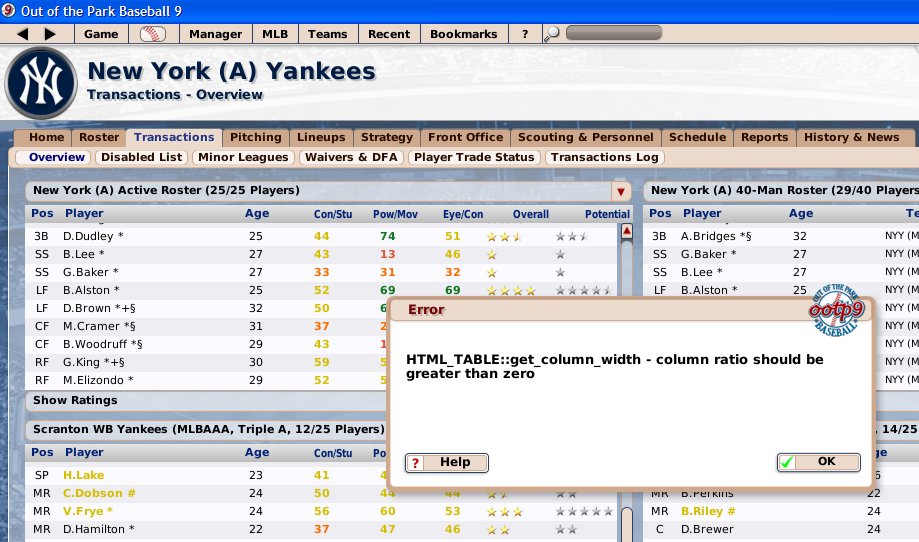Viewport: 919px width, 542px height.
Task: Click the search field in the toolbar
Action: coord(614,33)
